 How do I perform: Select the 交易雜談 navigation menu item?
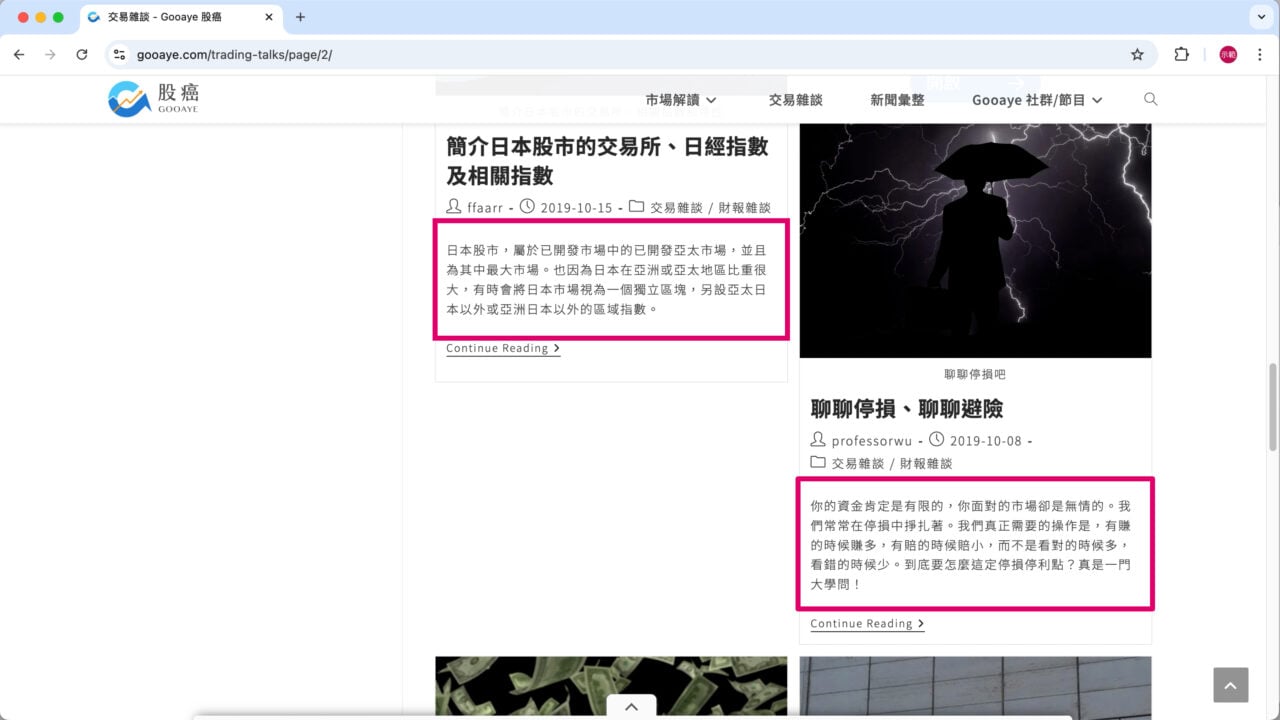[795, 99]
